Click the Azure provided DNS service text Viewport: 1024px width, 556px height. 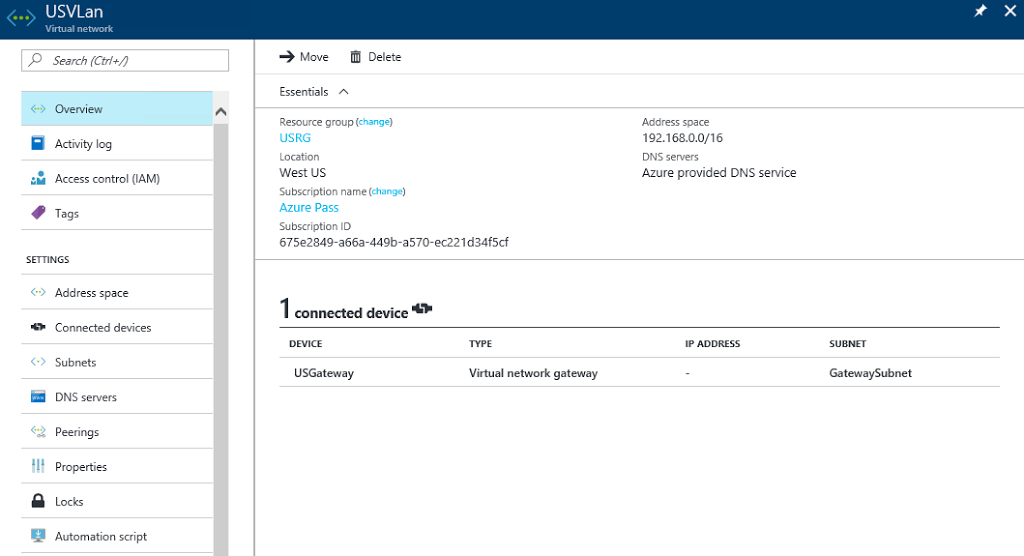pyautogui.click(x=719, y=172)
